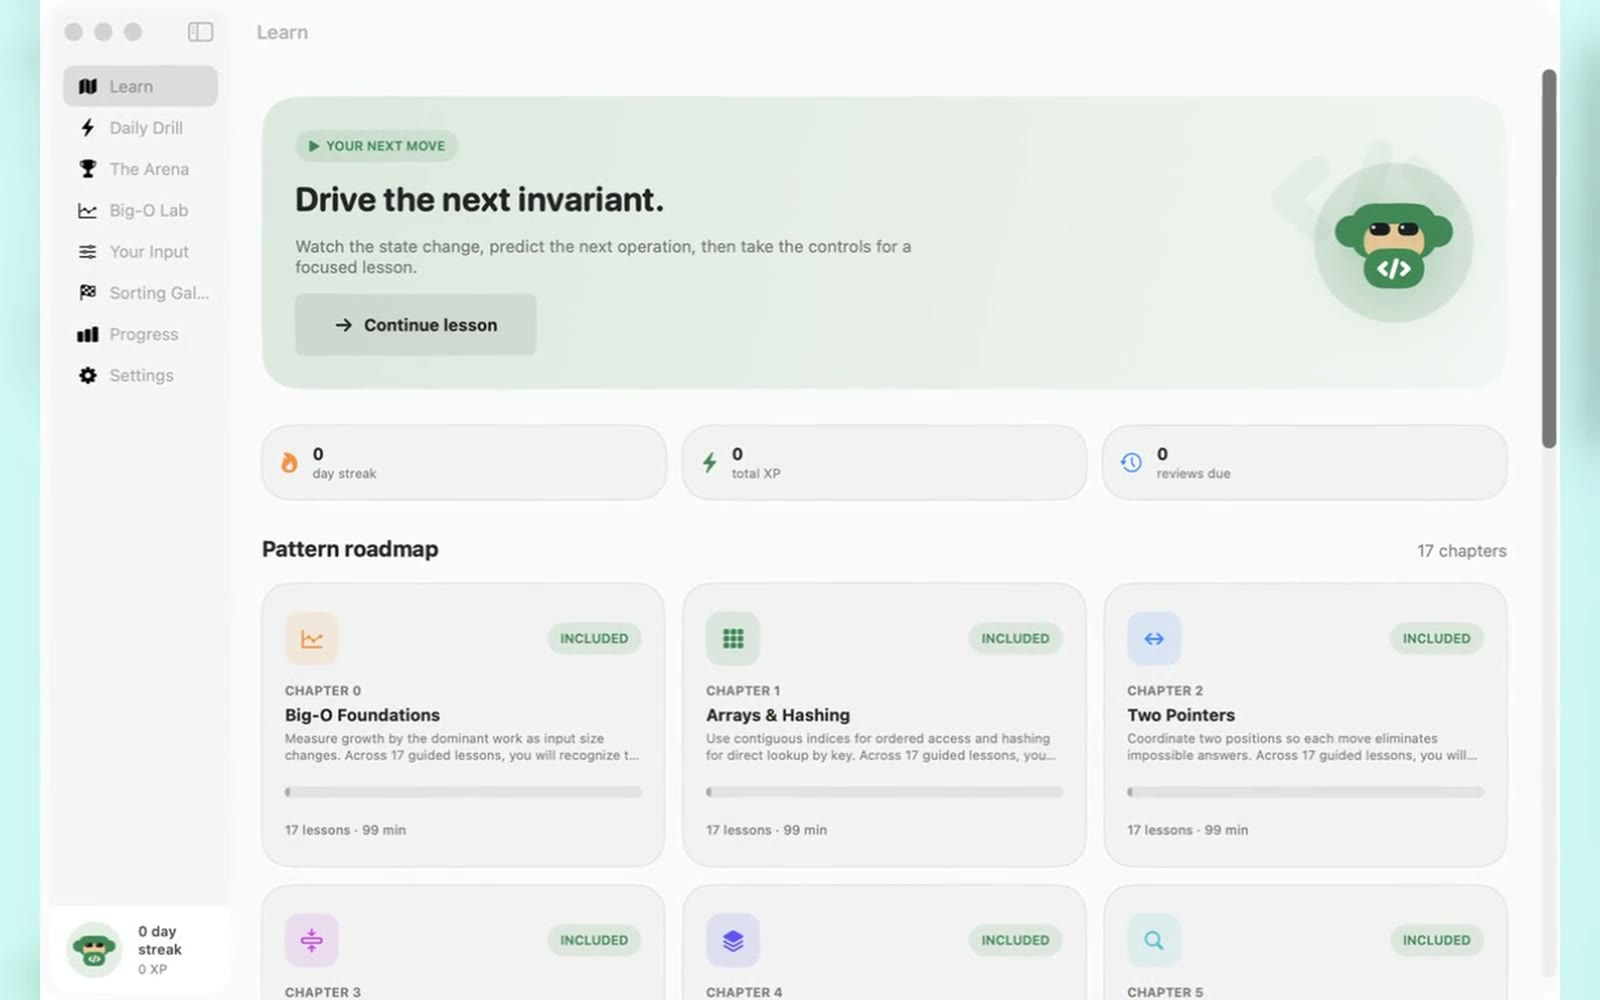Click the '17 chapters' text
This screenshot has width=1600, height=1000.
1461,551
